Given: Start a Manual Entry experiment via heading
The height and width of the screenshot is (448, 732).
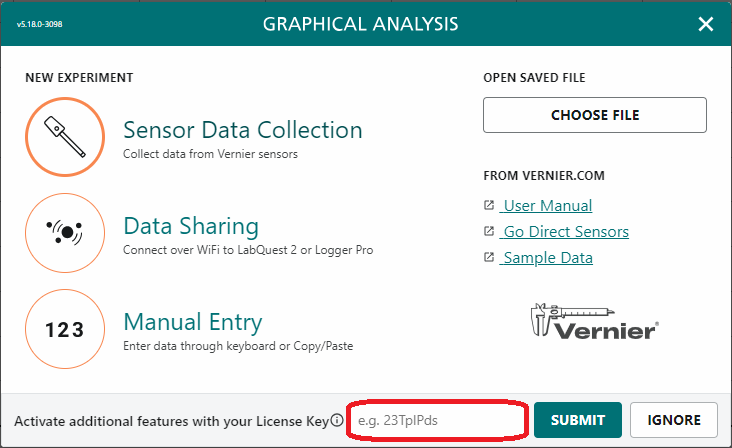Looking at the screenshot, I should coord(193,322).
